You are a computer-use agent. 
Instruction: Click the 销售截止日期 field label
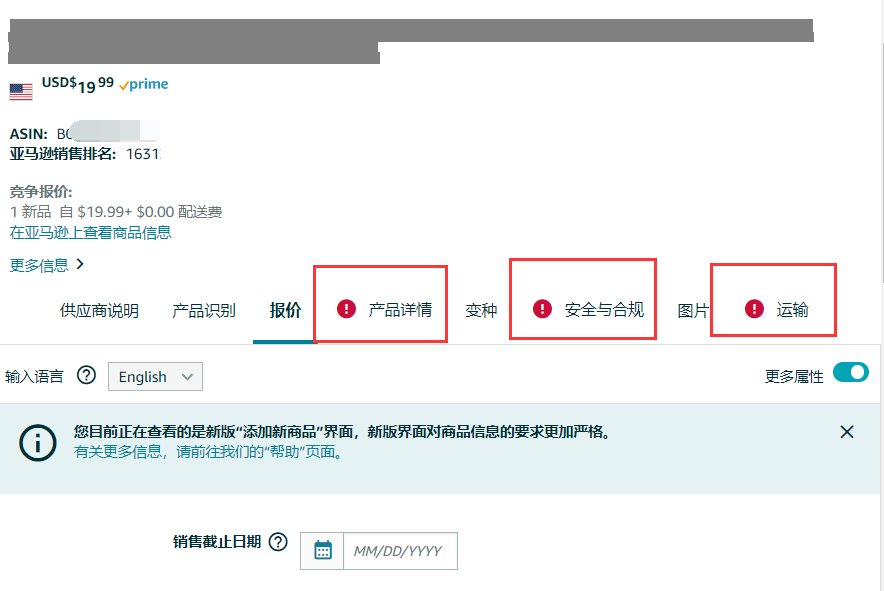[x=217, y=542]
